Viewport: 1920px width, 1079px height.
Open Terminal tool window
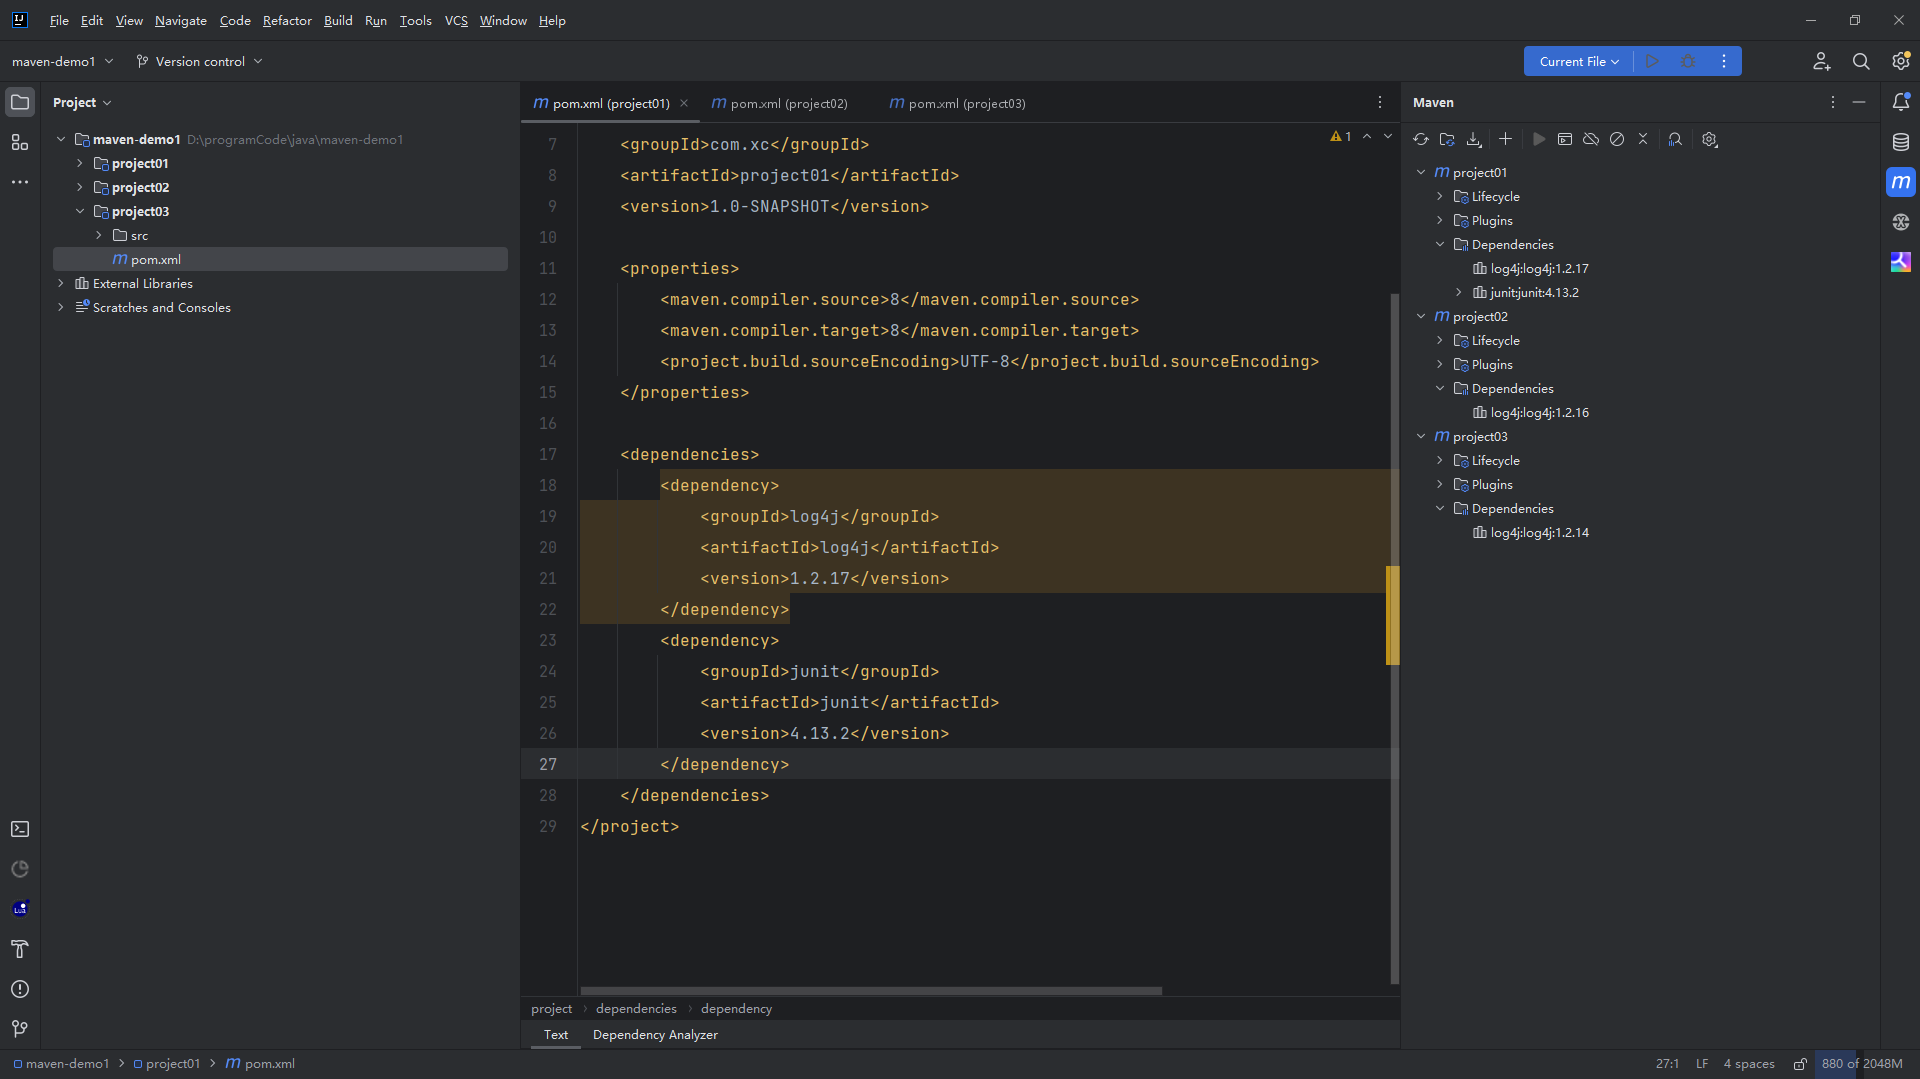tap(20, 829)
